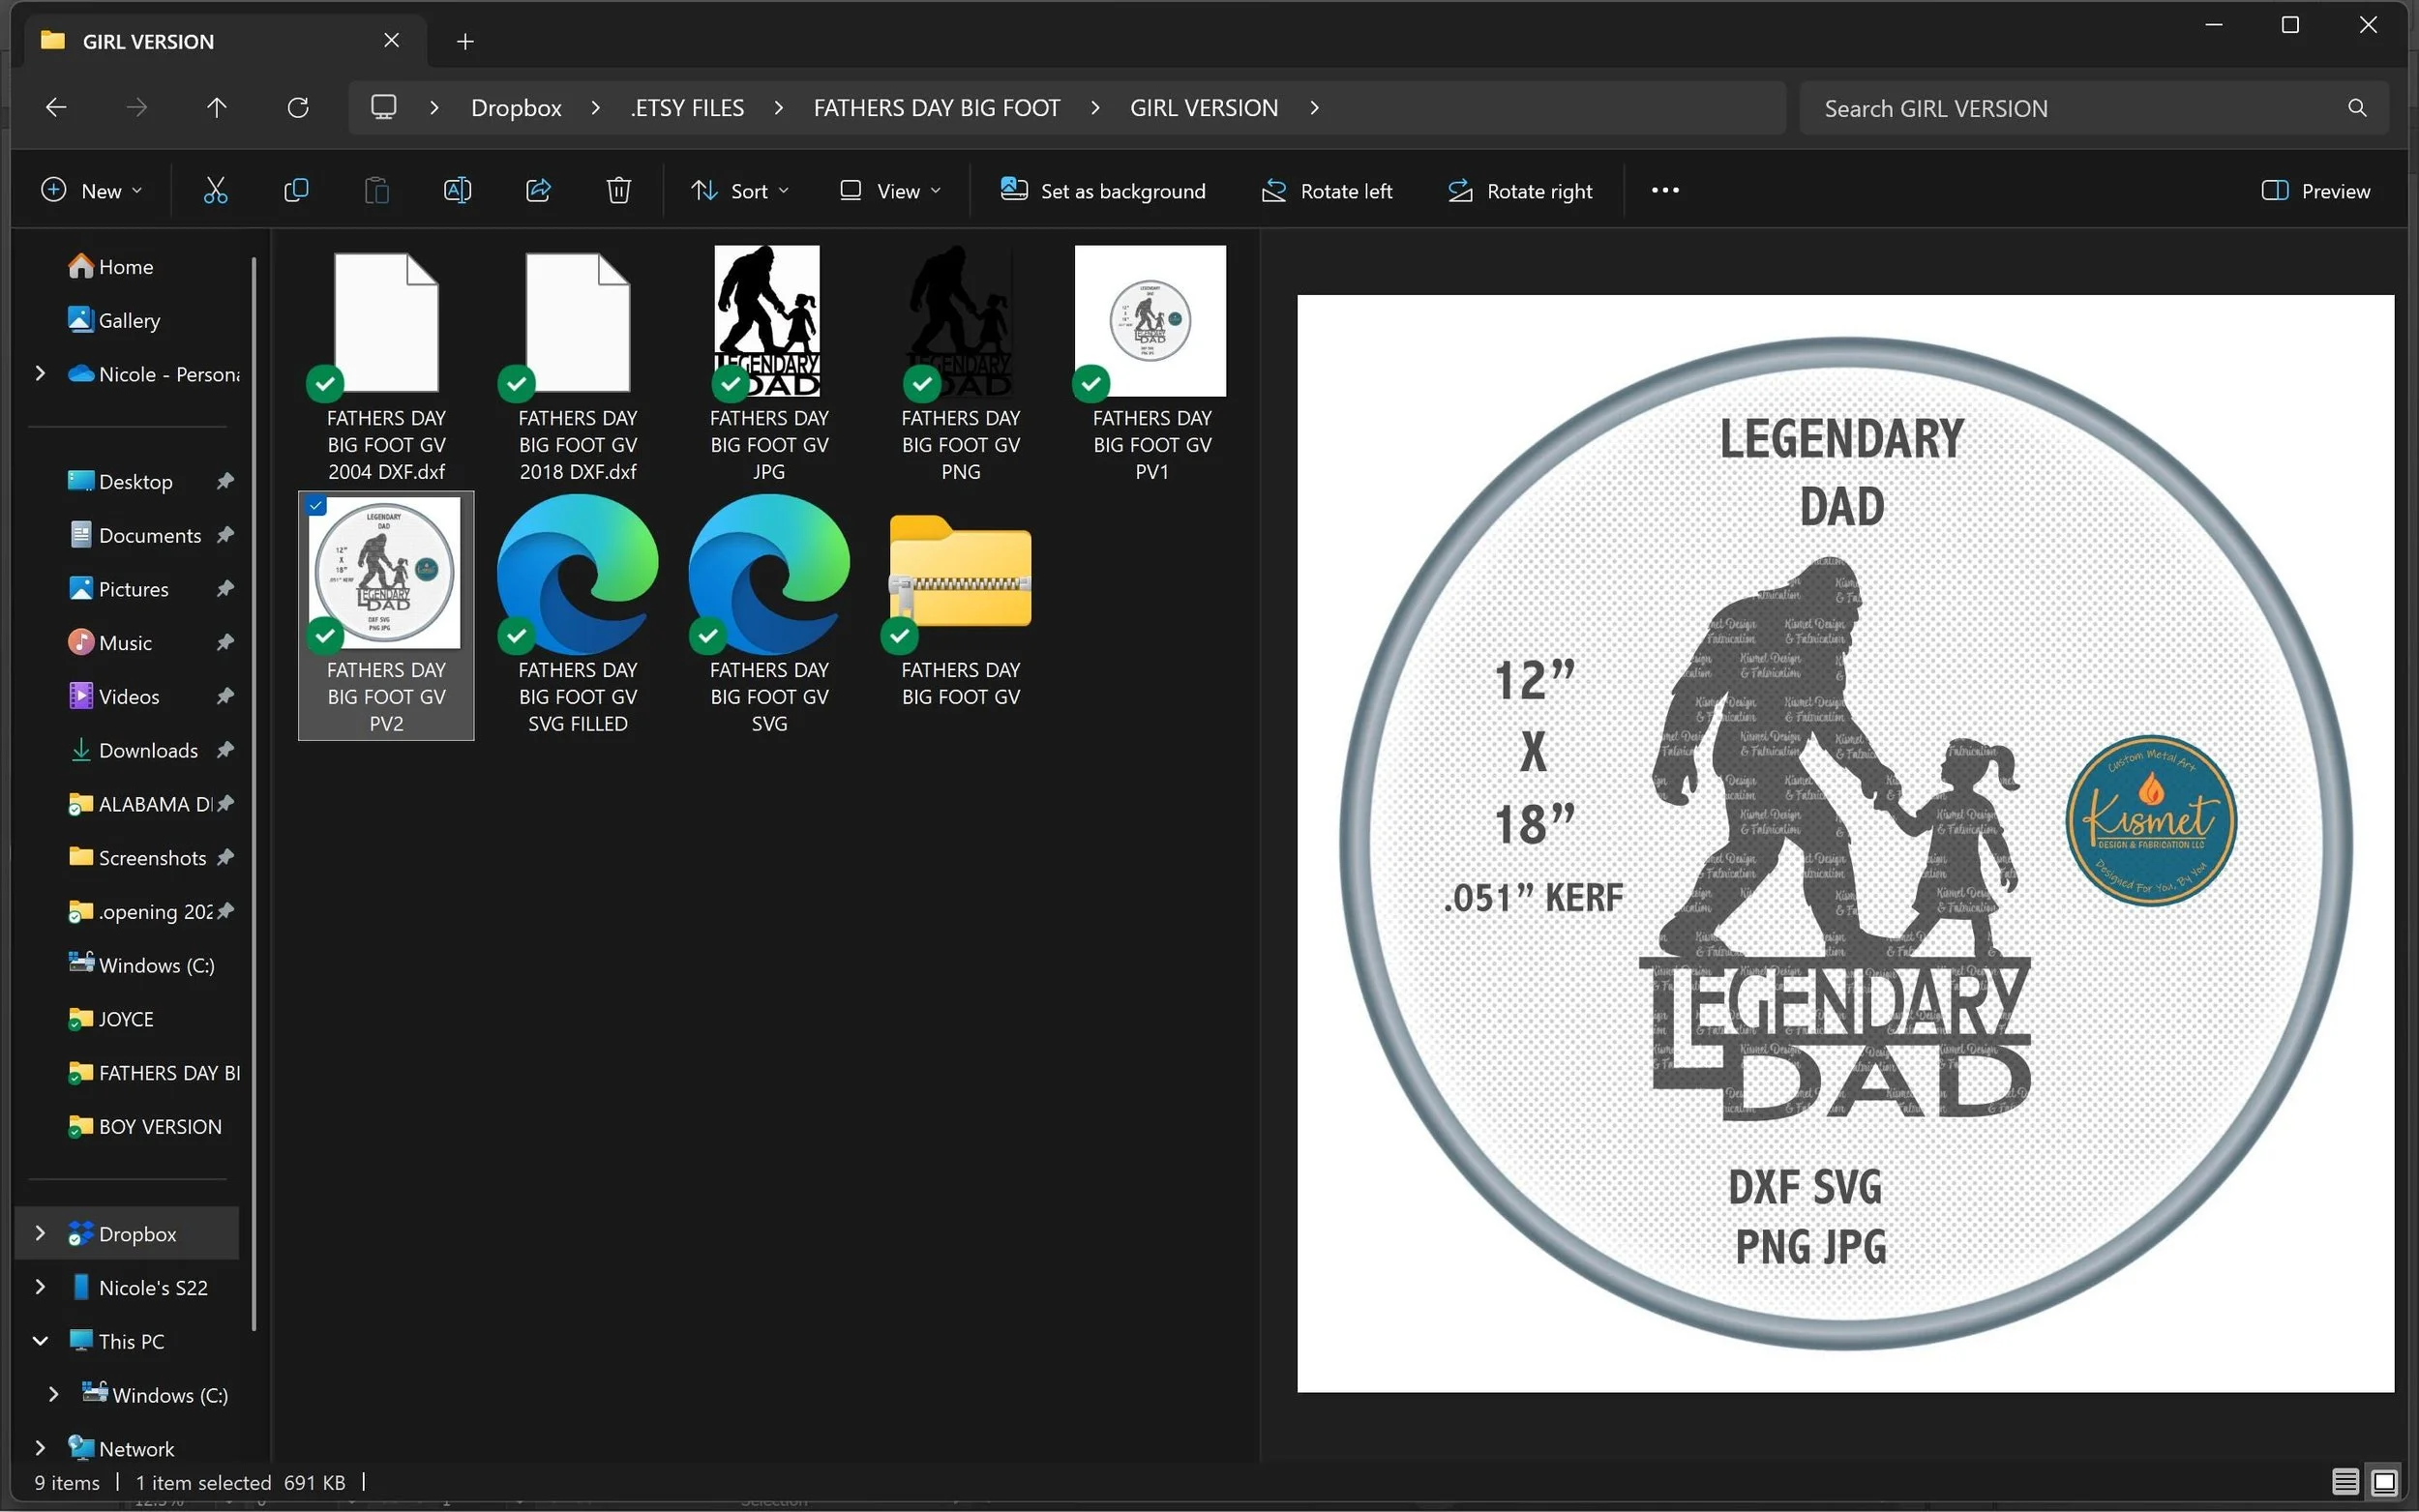
Task: Expand the Nicole's S22 tree node
Action: click(40, 1287)
